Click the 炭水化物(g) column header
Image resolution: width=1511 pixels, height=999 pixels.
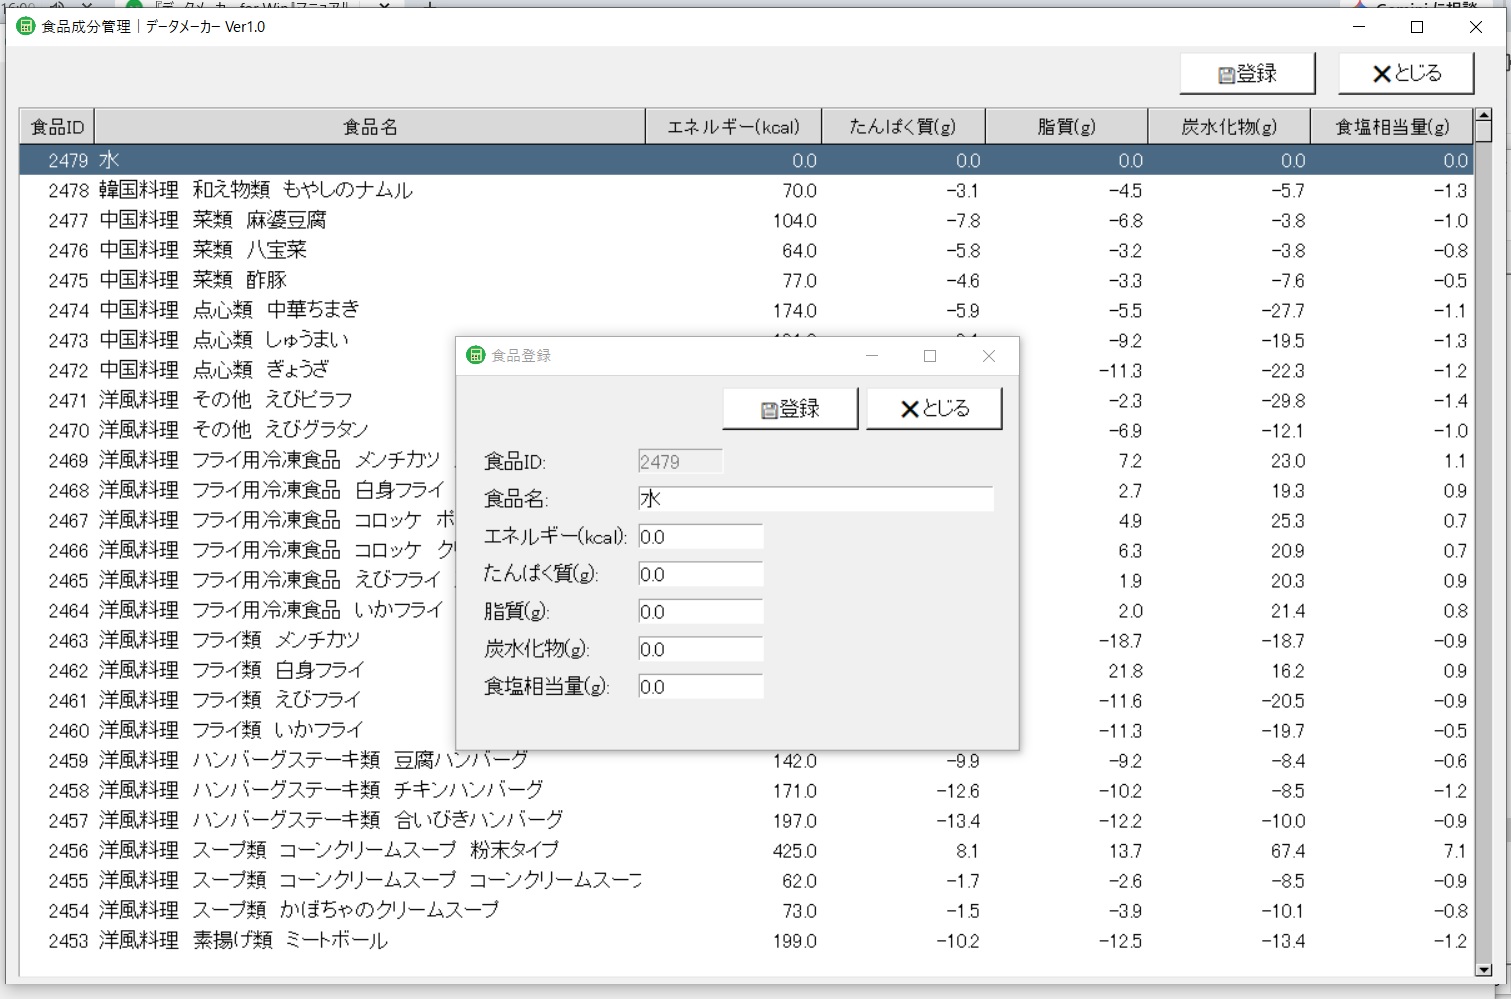(1229, 127)
